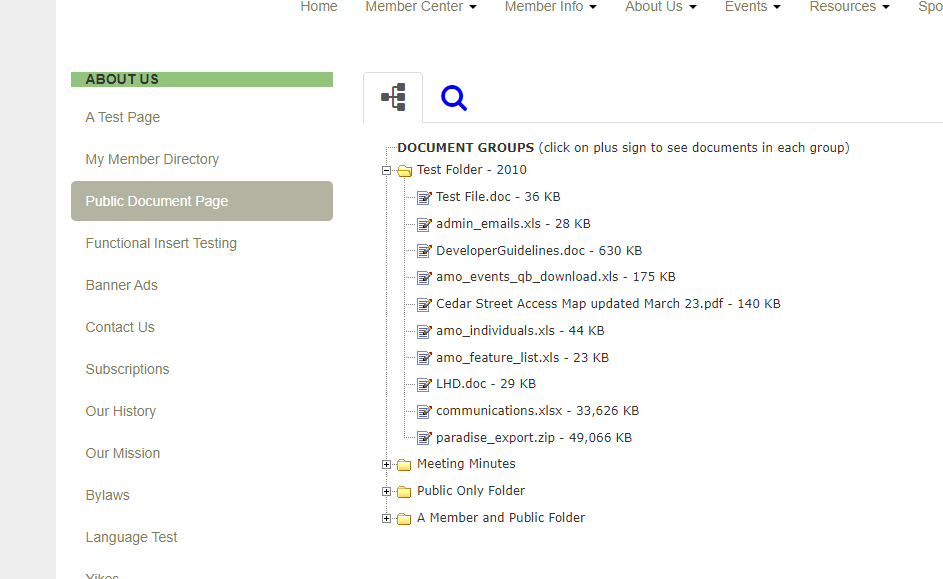943x579 pixels.
Task: Open the document tree view tab icon
Action: (393, 97)
